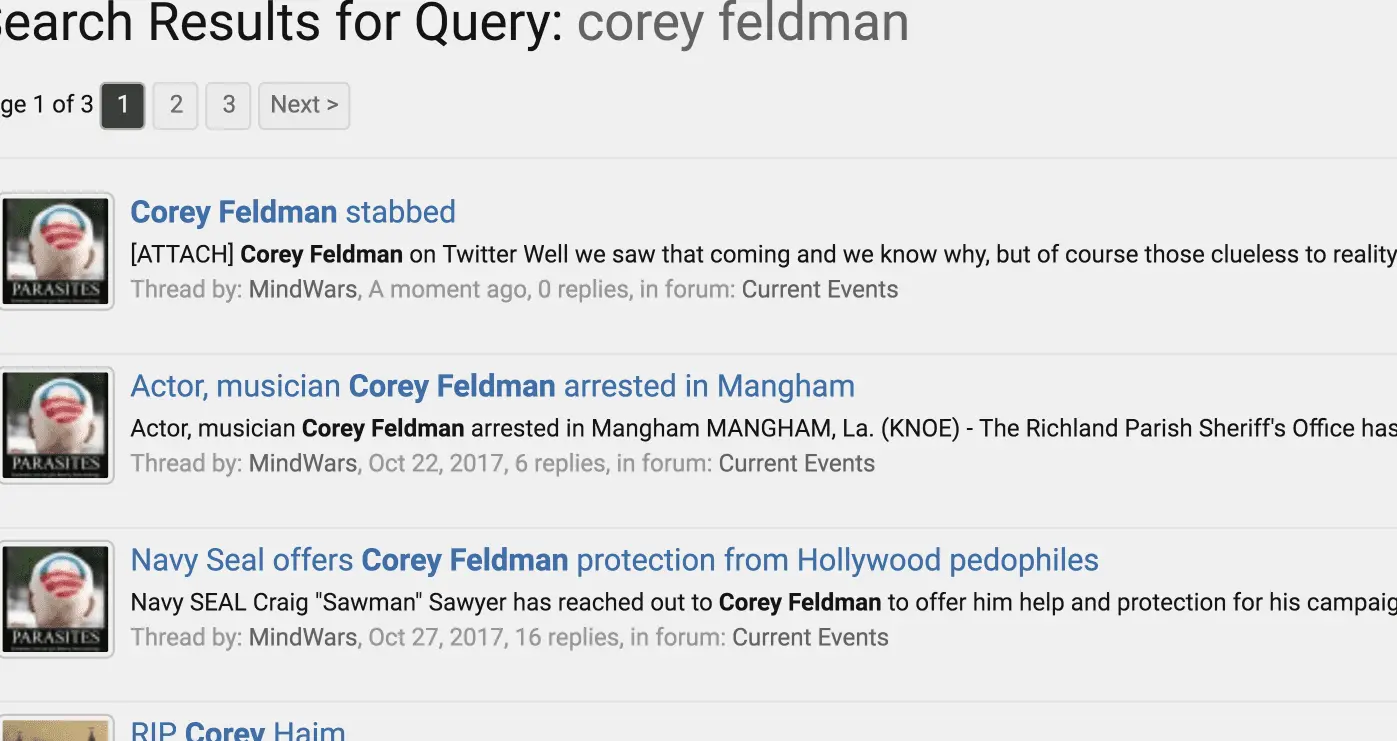
Task: Open the "Corey Feldman stabbed" thread
Action: [x=293, y=212]
